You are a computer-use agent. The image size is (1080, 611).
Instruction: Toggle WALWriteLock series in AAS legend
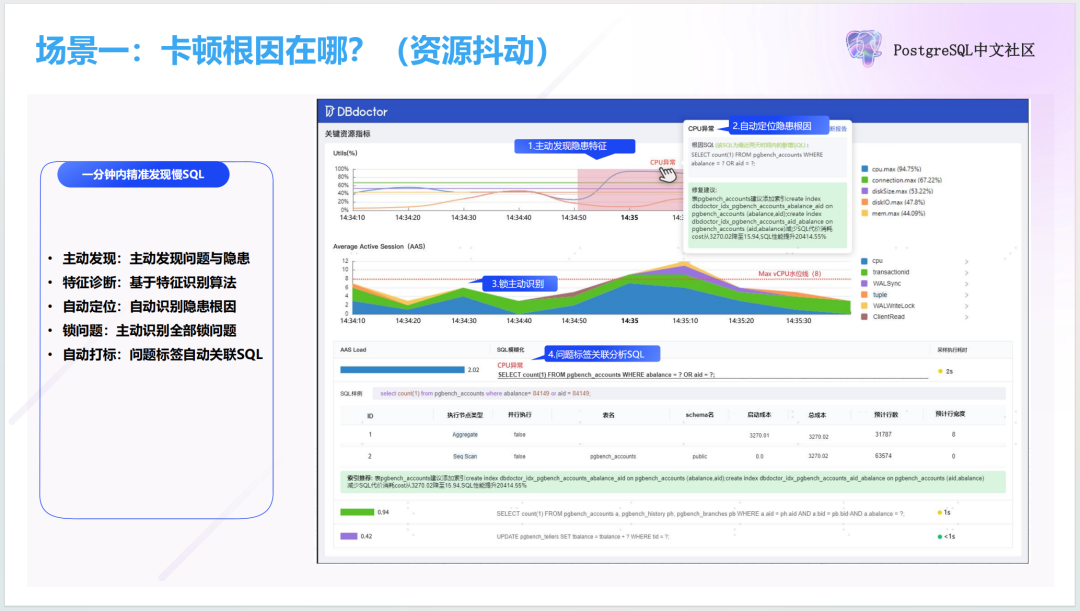click(x=888, y=306)
